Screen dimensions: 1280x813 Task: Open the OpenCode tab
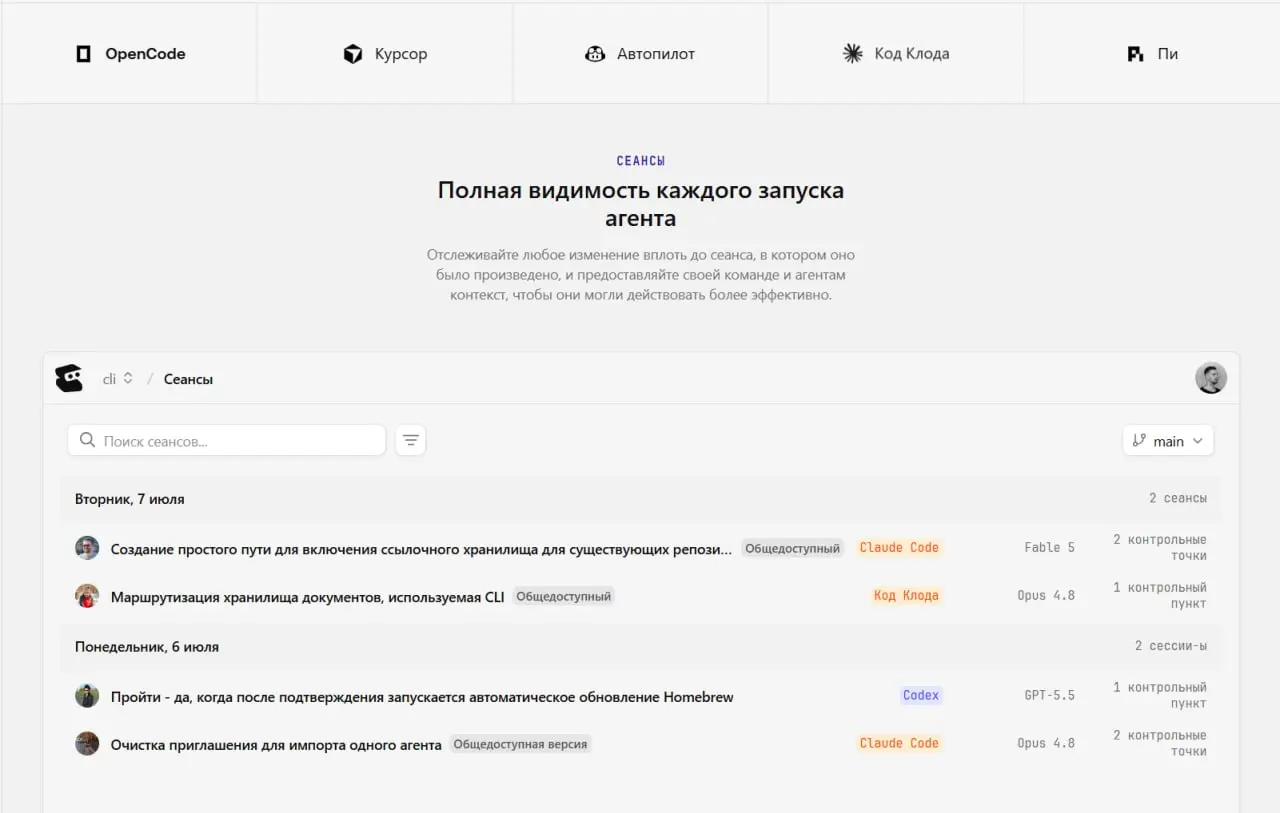point(129,53)
